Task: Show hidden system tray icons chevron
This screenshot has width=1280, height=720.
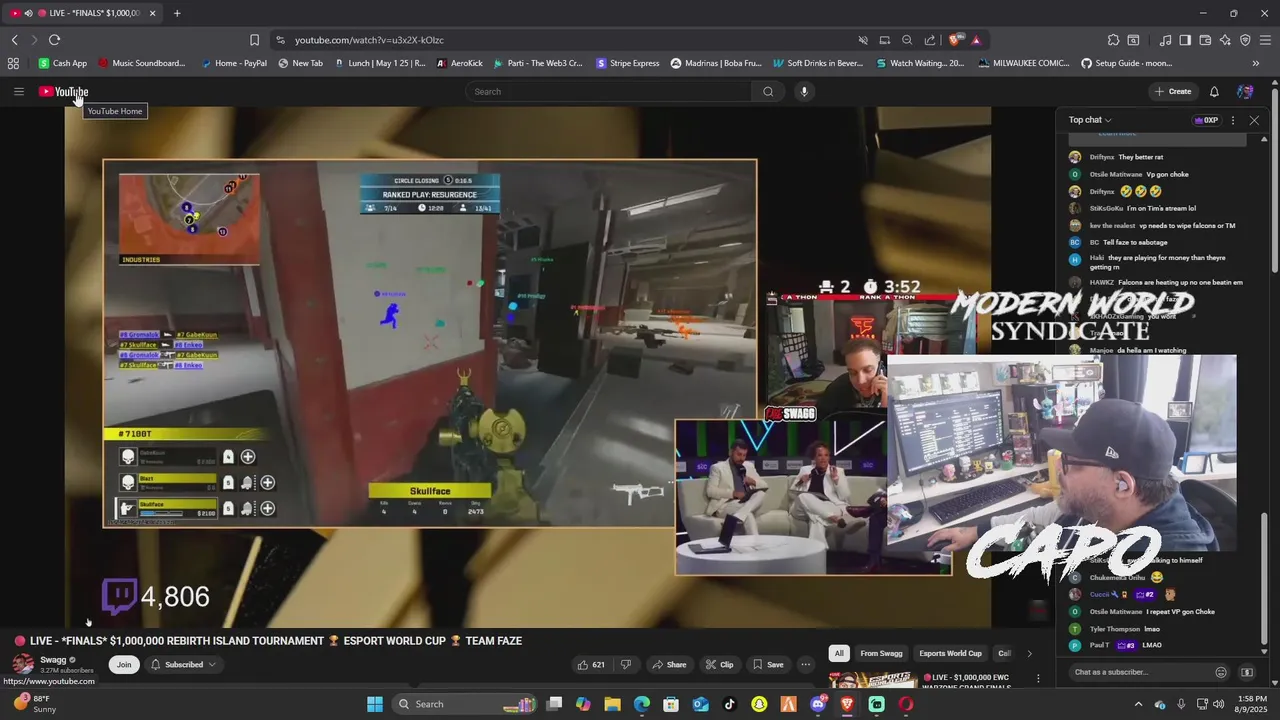Action: (1138, 704)
